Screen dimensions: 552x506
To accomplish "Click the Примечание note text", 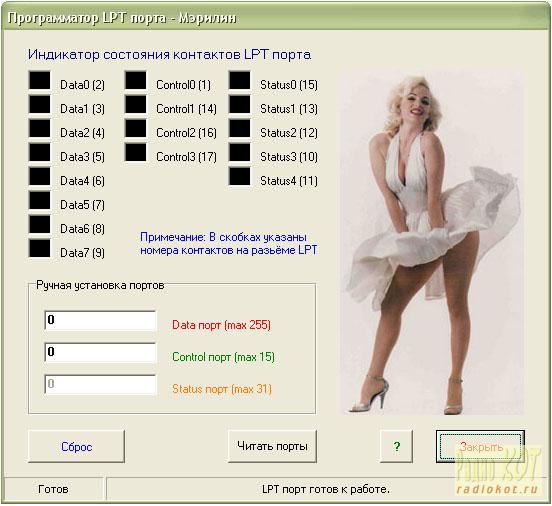I will pos(228,244).
